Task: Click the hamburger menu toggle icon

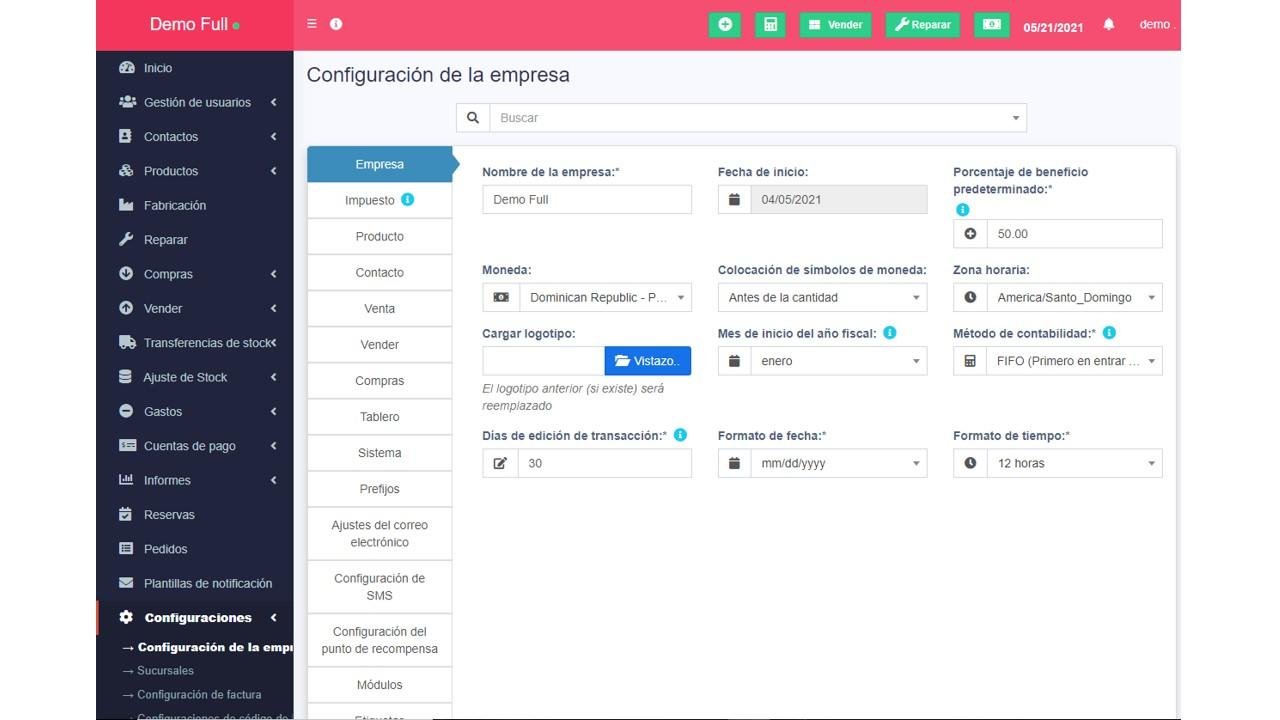Action: click(x=312, y=24)
